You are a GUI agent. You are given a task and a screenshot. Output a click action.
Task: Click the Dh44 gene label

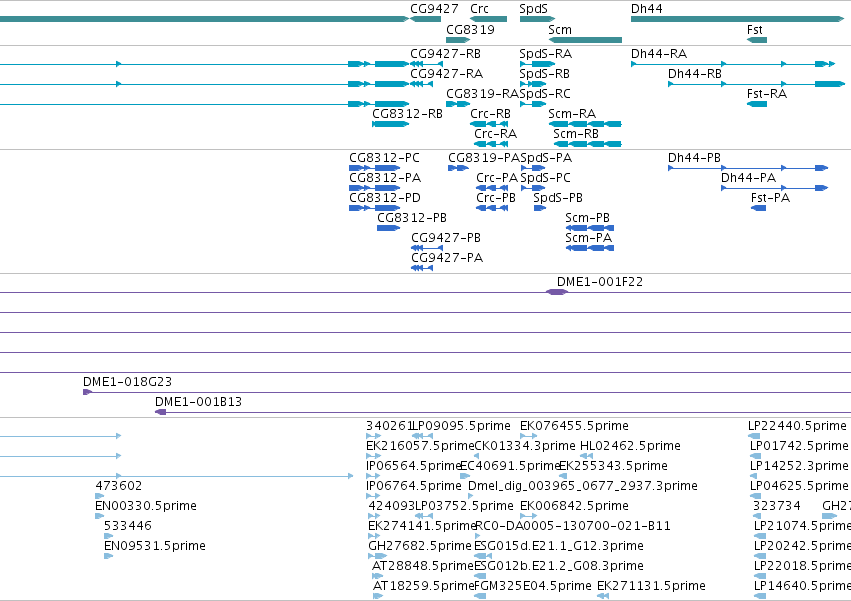pyautogui.click(x=646, y=9)
